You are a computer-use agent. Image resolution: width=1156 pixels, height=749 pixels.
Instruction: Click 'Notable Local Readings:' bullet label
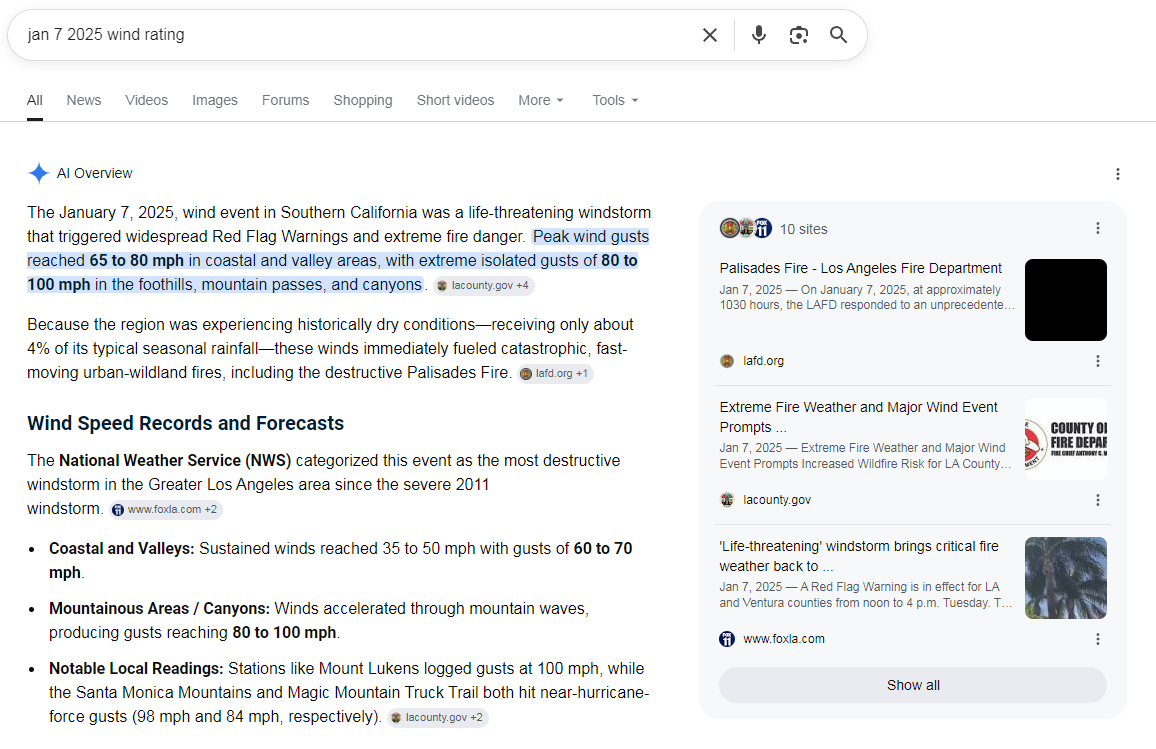(136, 669)
